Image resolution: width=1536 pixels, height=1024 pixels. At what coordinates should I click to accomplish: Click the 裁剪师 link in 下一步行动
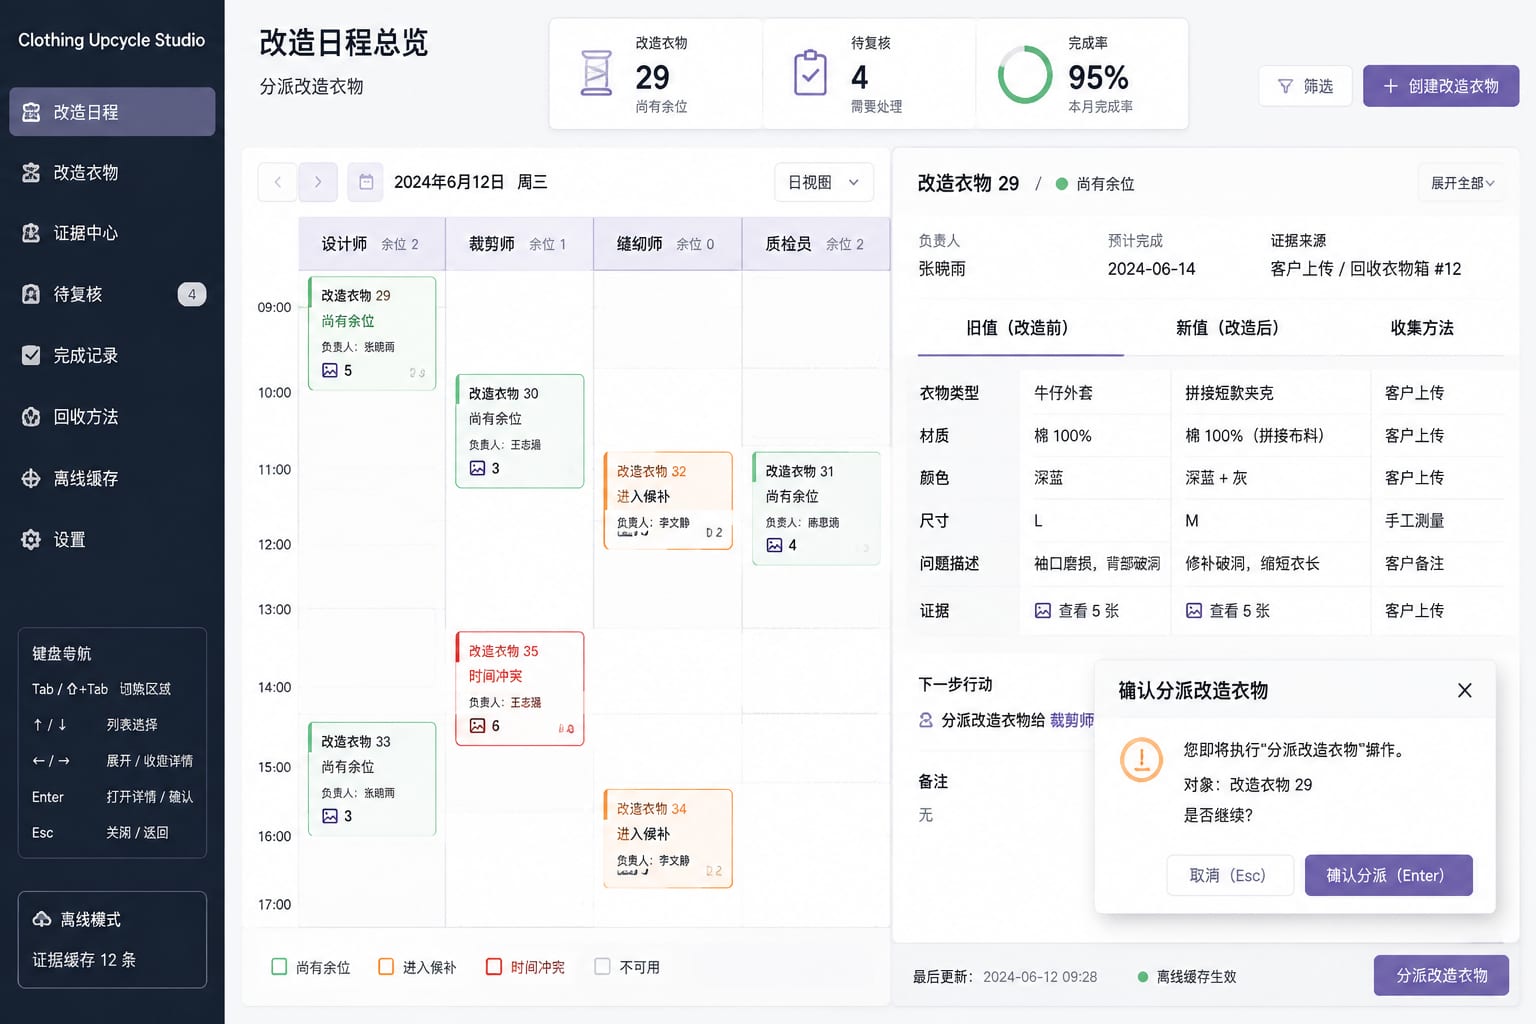(1072, 720)
